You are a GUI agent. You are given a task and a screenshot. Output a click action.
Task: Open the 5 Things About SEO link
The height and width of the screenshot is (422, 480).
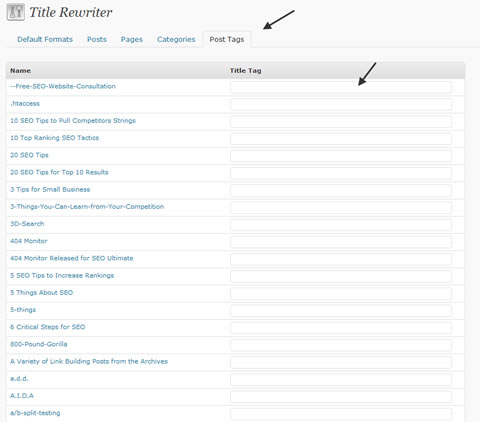click(42, 293)
